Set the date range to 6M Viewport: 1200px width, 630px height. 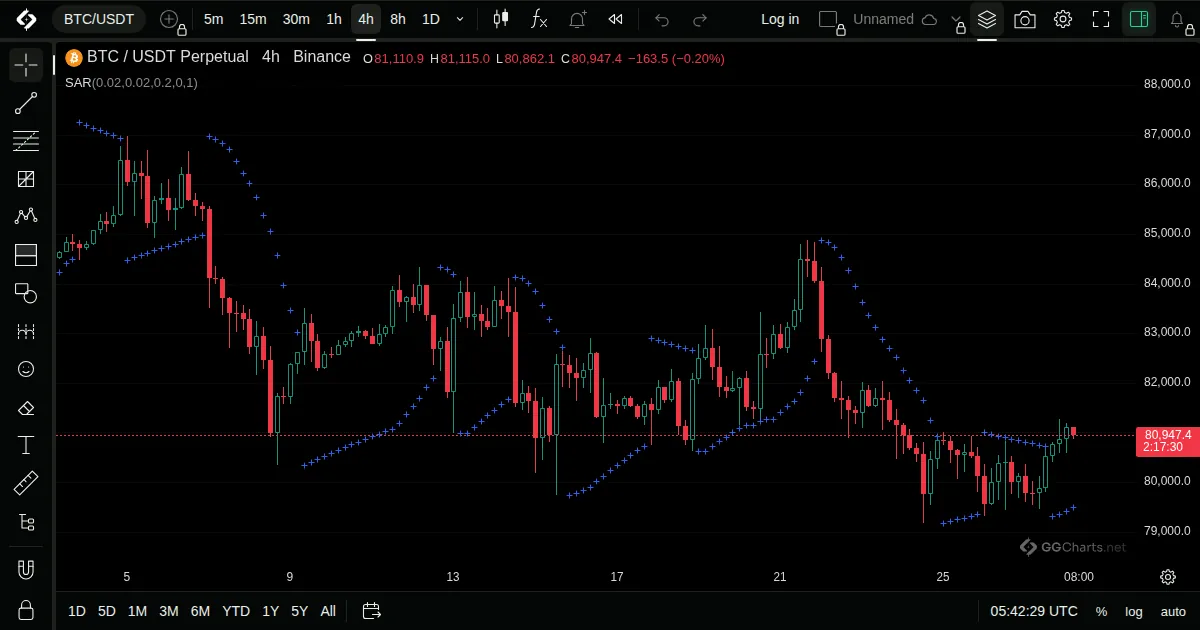click(200, 611)
